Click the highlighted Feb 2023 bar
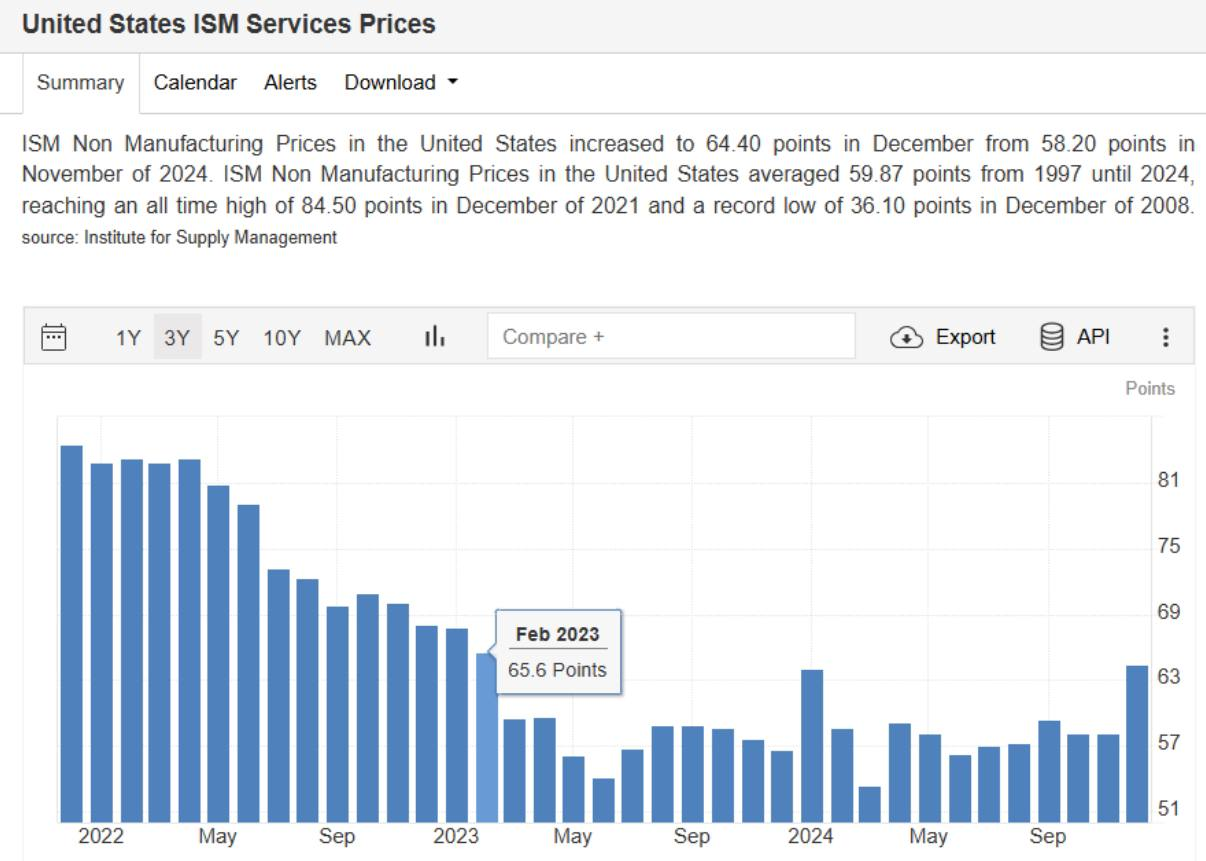The width and height of the screenshot is (1206, 861). 486,740
